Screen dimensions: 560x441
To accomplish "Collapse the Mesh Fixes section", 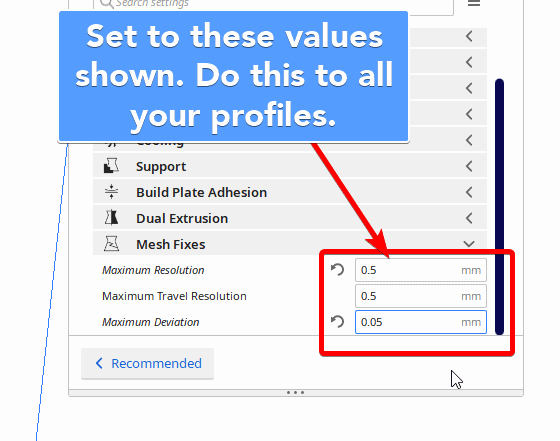I will [x=469, y=244].
